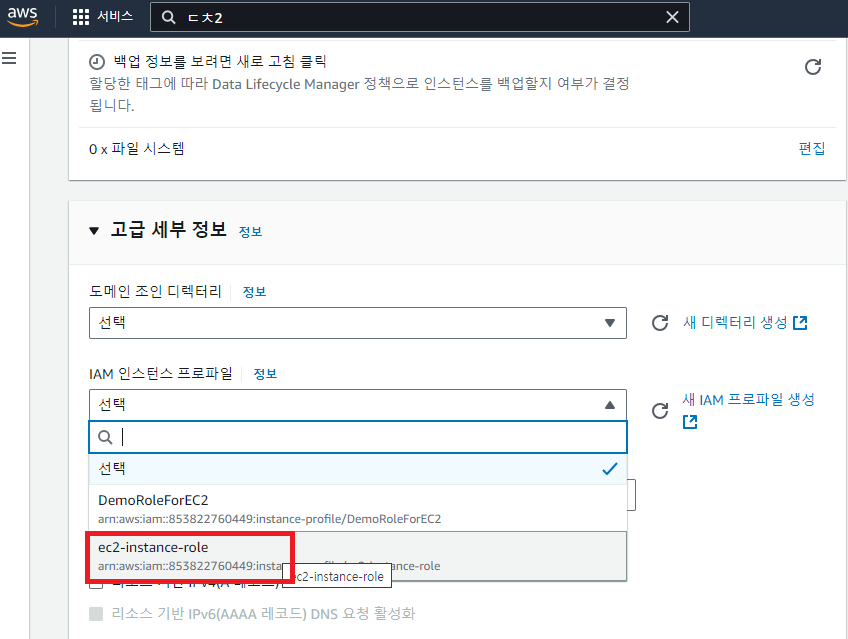
Task: Open 정보 link for IAM 인스턴스 프로파일
Action: [265, 374]
